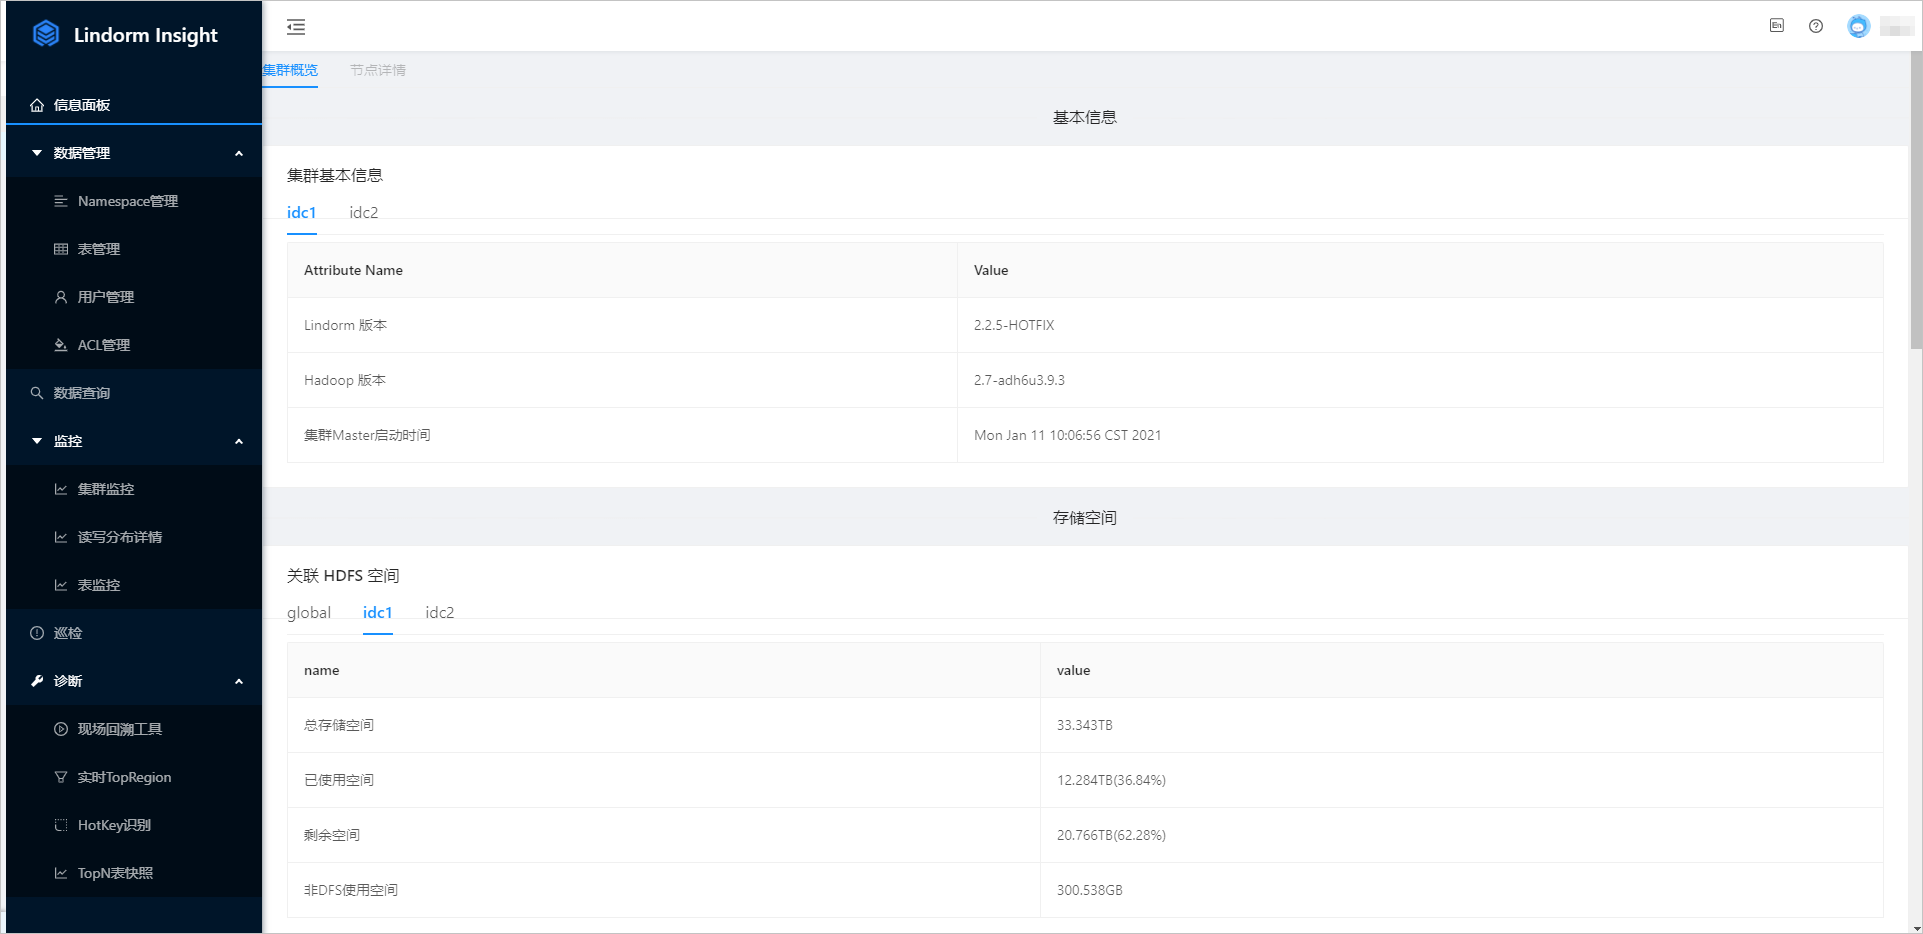Screen dimensions: 1923x934
Task: Switch to idc2 tab under 集群基本信息
Action: click(364, 213)
